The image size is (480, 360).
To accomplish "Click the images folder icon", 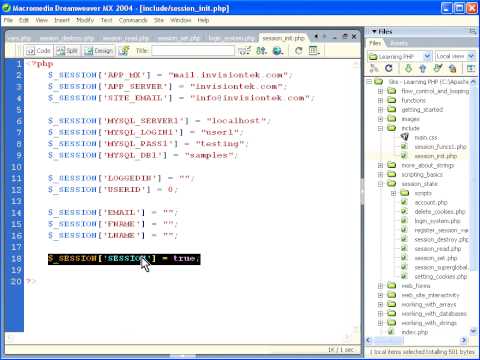I will pyautogui.click(x=391, y=119).
